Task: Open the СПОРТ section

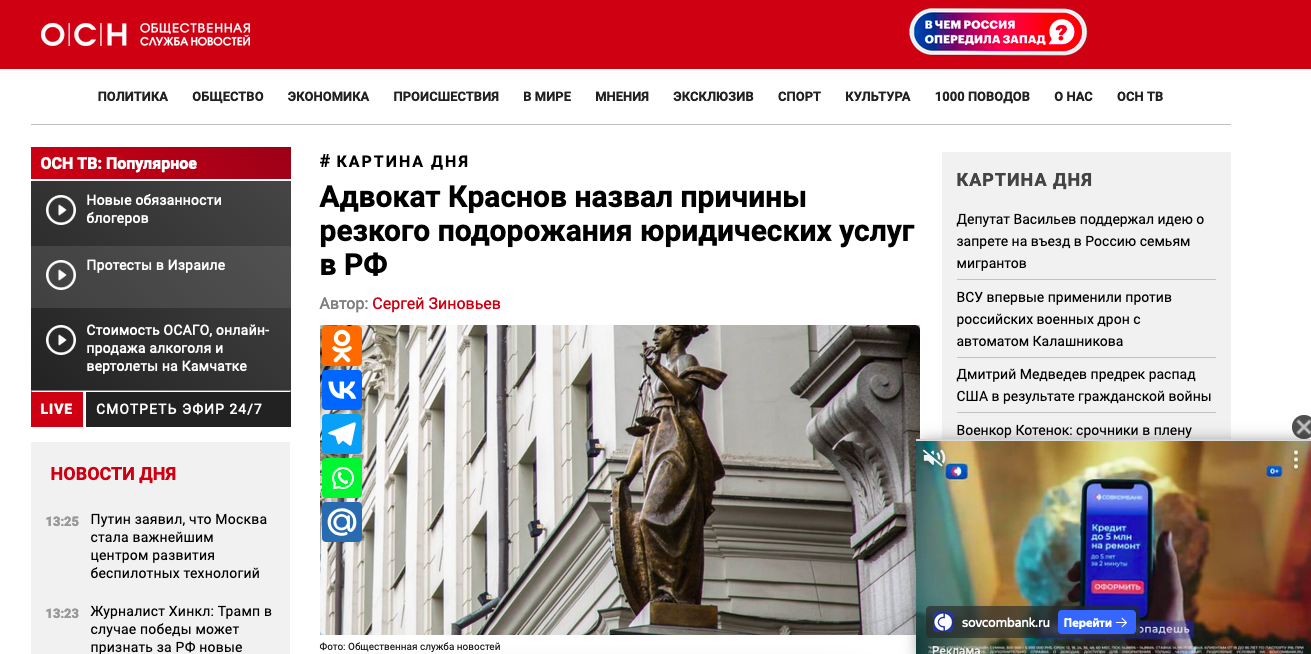Action: click(799, 97)
